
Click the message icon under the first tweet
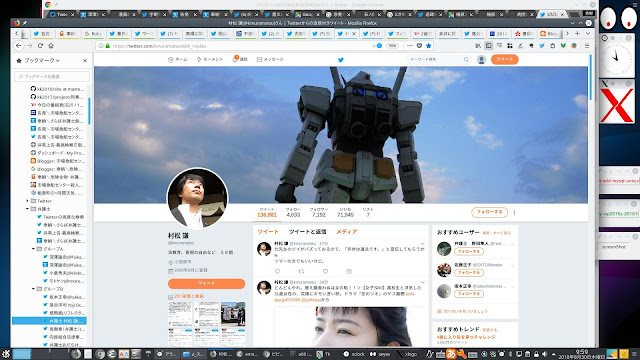(x=349, y=271)
